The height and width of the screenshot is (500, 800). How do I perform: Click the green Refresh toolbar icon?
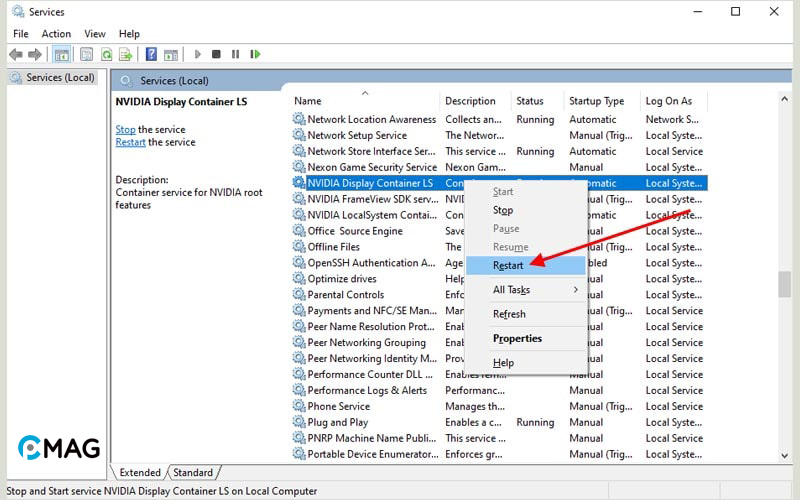[106, 54]
